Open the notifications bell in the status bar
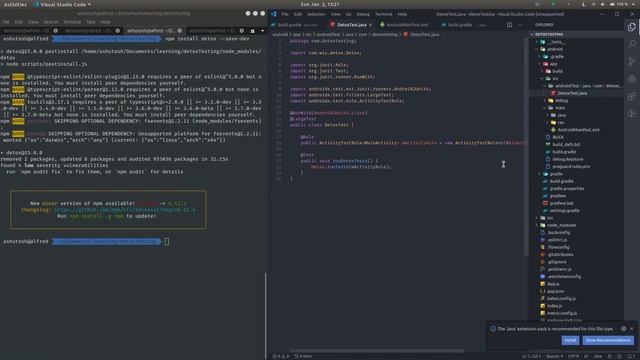The height and width of the screenshot is (360, 640). pos(629,356)
